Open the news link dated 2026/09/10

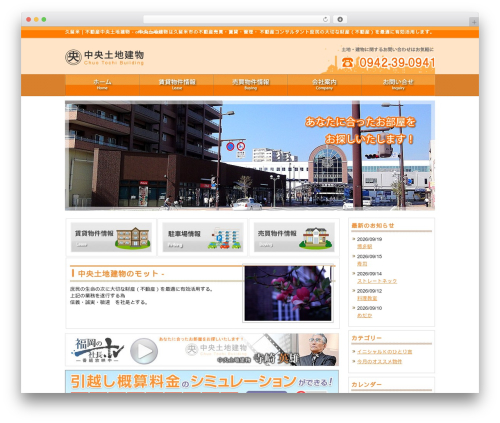click(364, 315)
